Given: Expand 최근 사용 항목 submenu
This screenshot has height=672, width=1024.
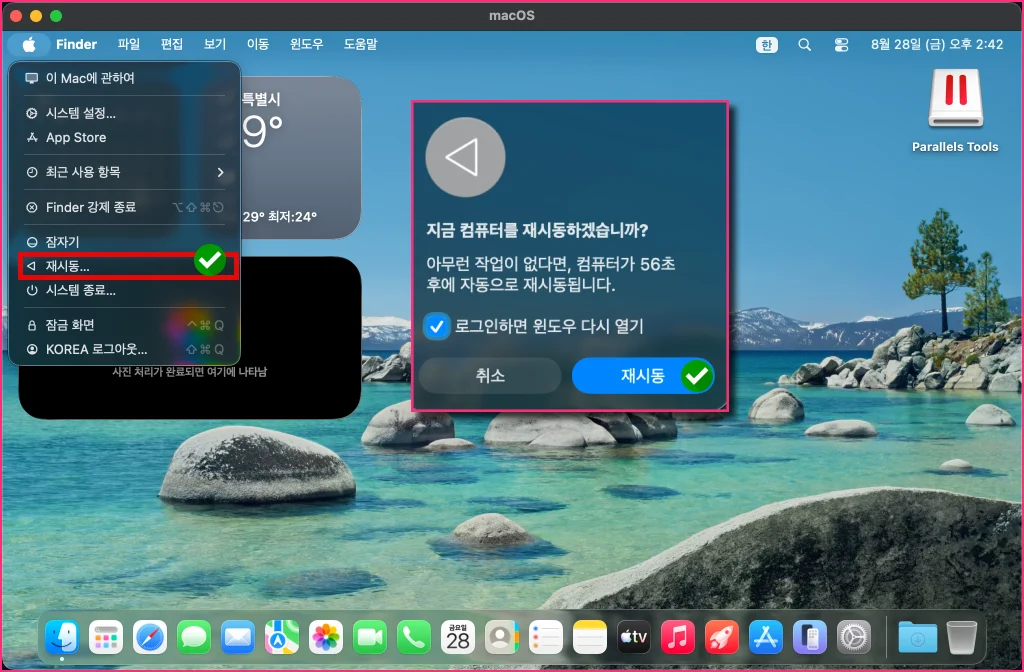Looking at the screenshot, I should pos(125,172).
